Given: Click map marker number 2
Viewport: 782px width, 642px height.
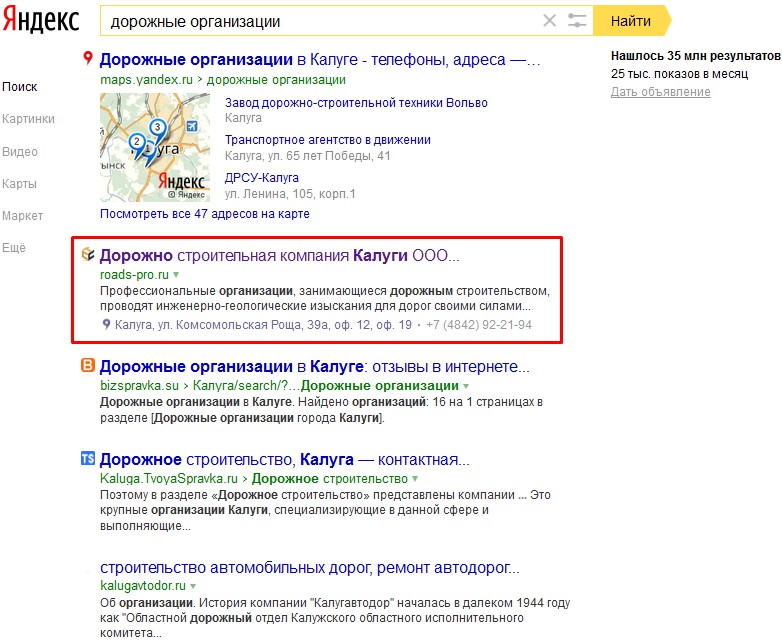Looking at the screenshot, I should [137, 142].
